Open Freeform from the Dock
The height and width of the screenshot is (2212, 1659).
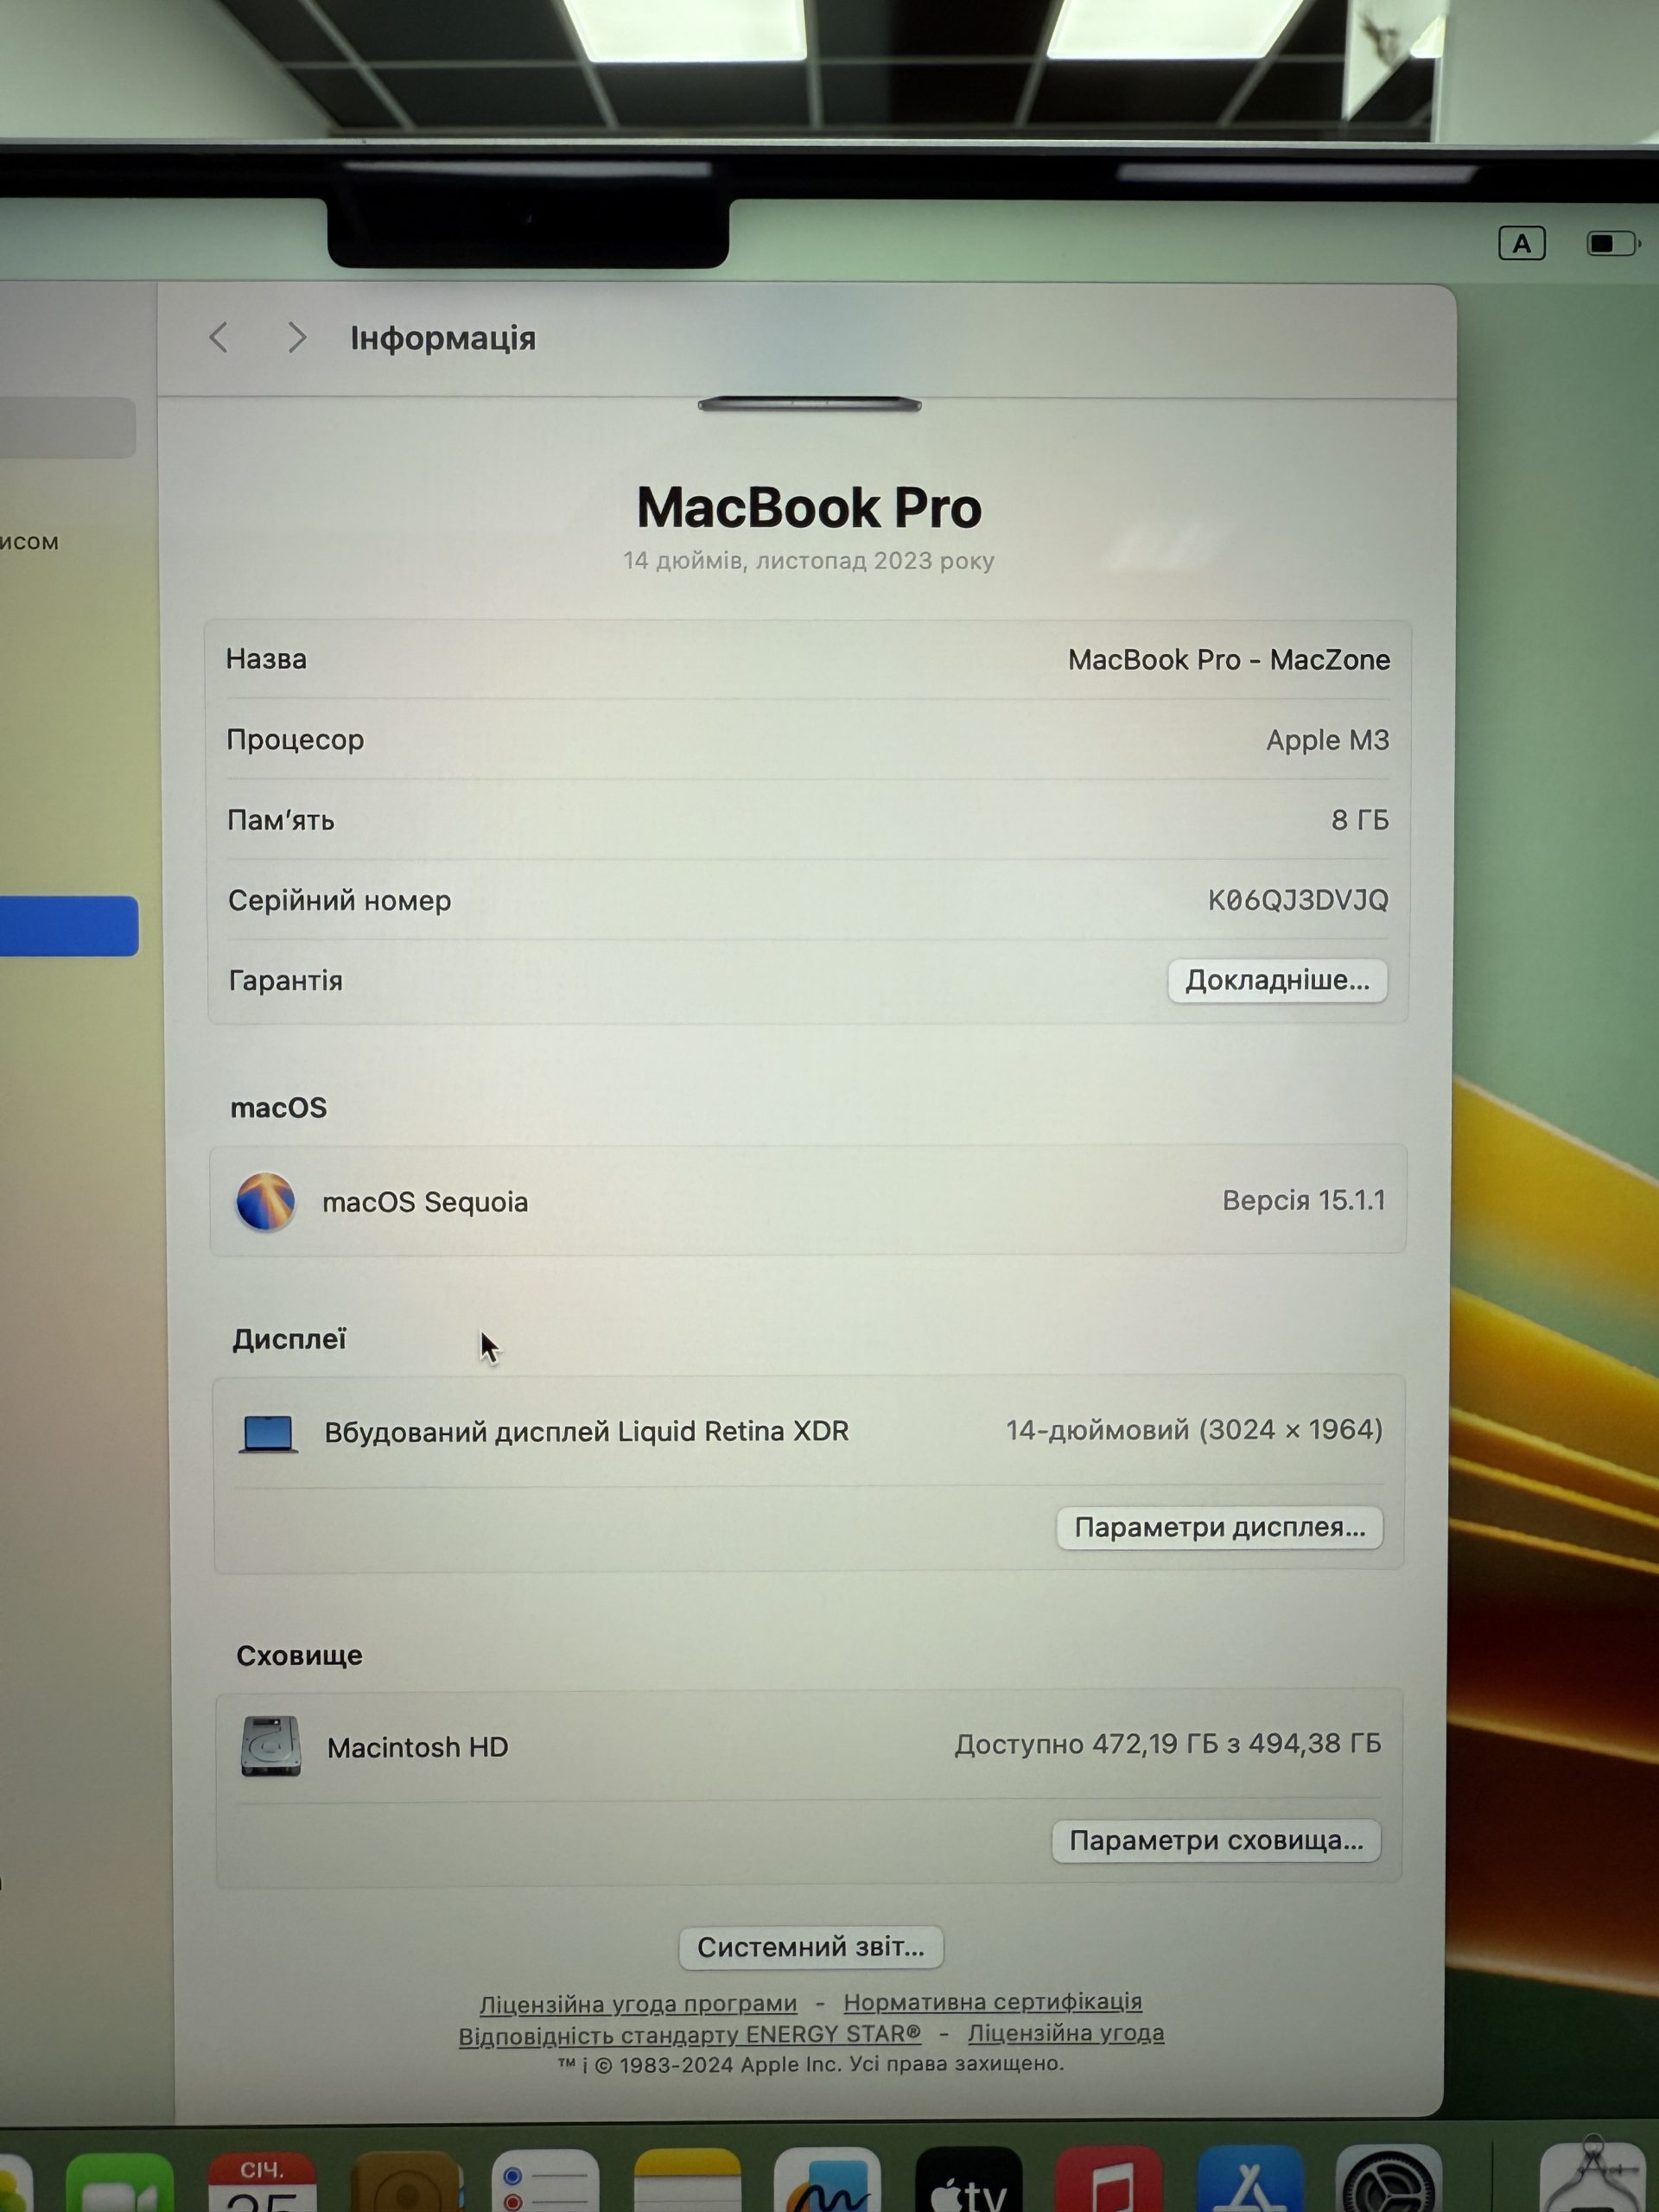(x=828, y=2180)
